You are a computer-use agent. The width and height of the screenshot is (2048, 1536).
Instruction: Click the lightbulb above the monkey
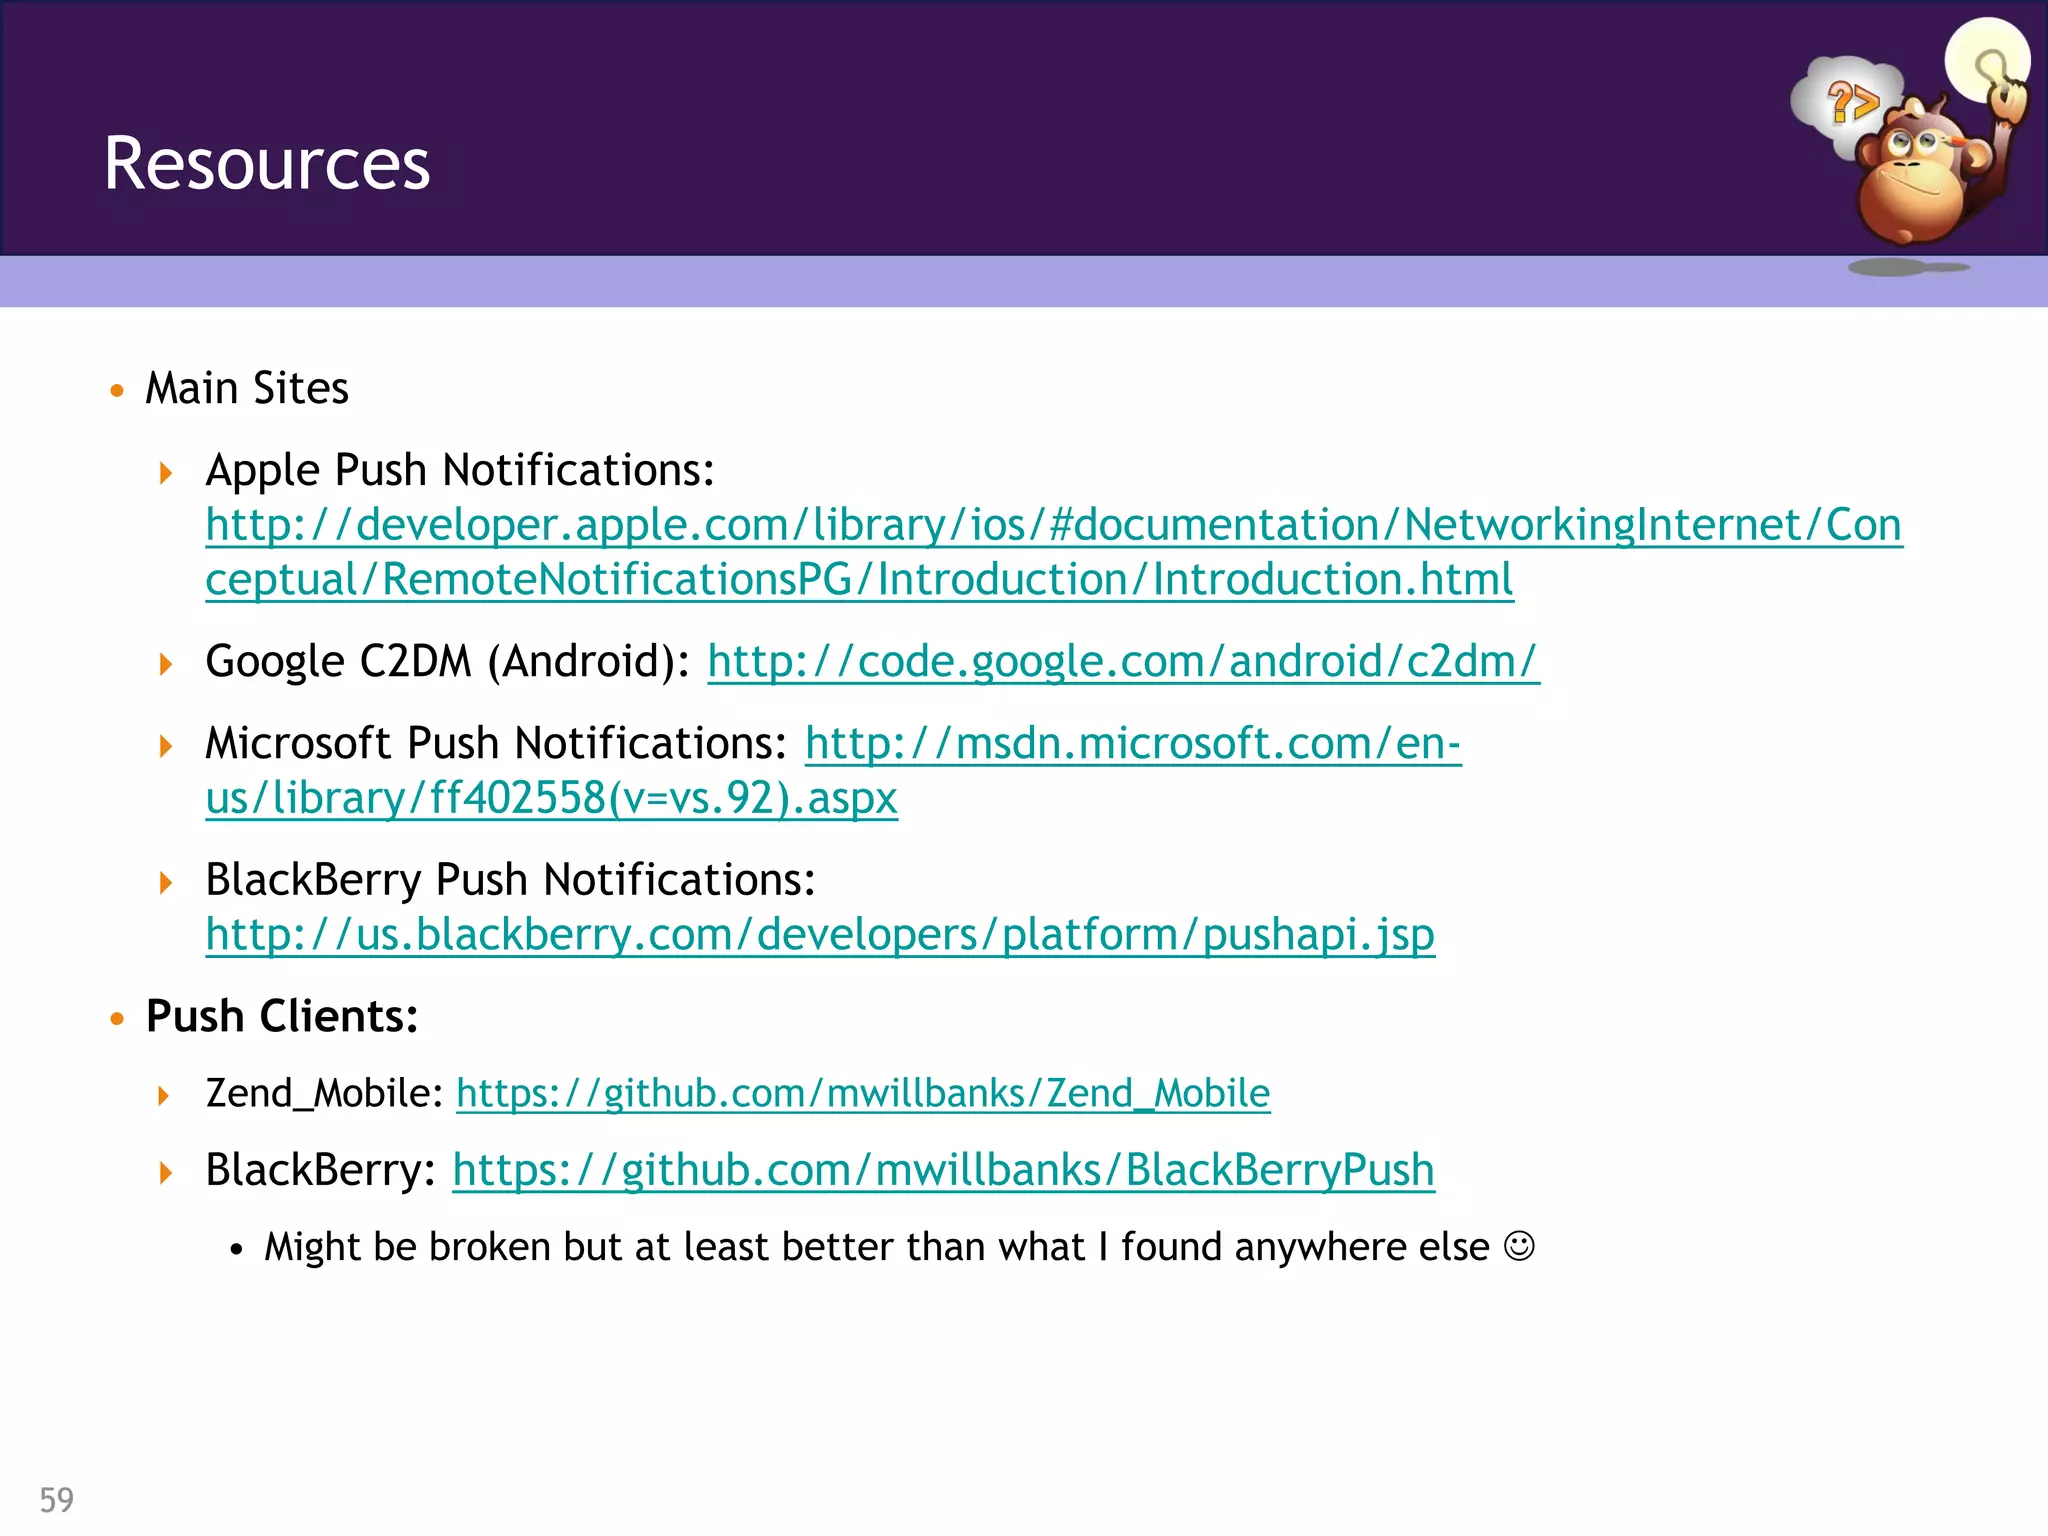pyautogui.click(x=1987, y=59)
